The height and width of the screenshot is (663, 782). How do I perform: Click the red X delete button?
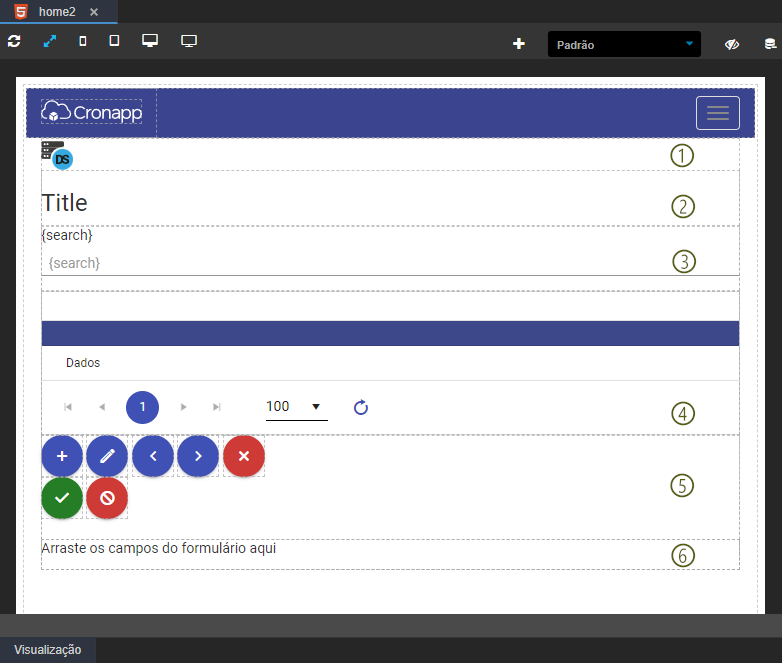pyautogui.click(x=244, y=456)
